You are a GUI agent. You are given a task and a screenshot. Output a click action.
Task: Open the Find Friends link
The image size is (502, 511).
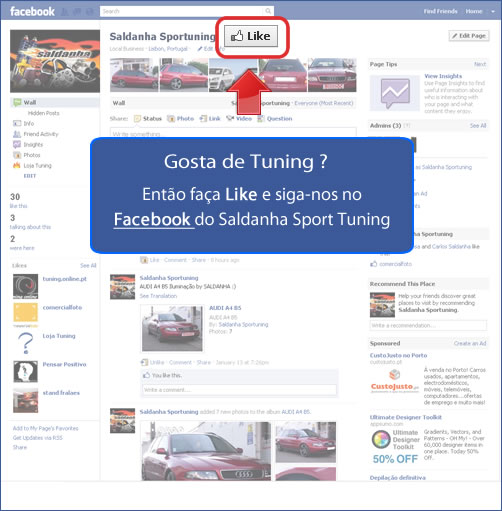440,11
